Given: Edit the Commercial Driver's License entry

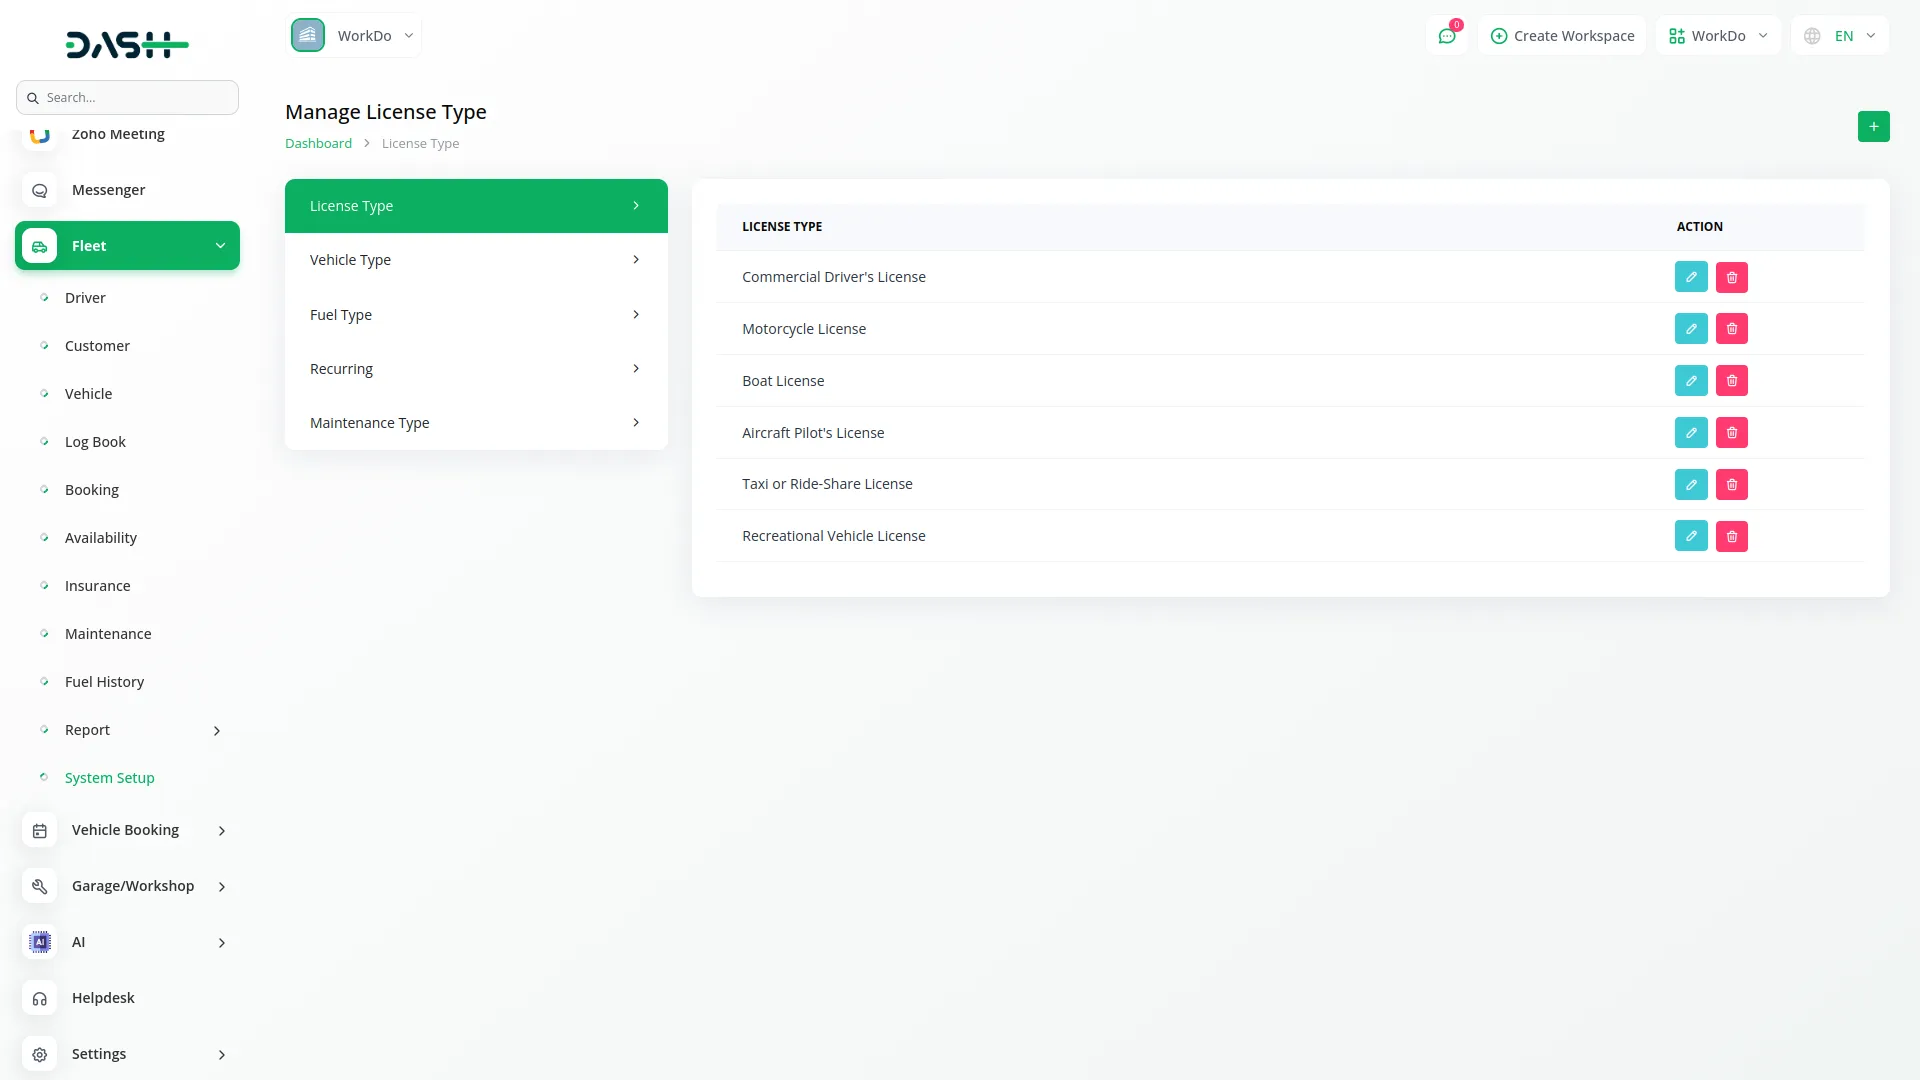Looking at the screenshot, I should (x=1690, y=277).
